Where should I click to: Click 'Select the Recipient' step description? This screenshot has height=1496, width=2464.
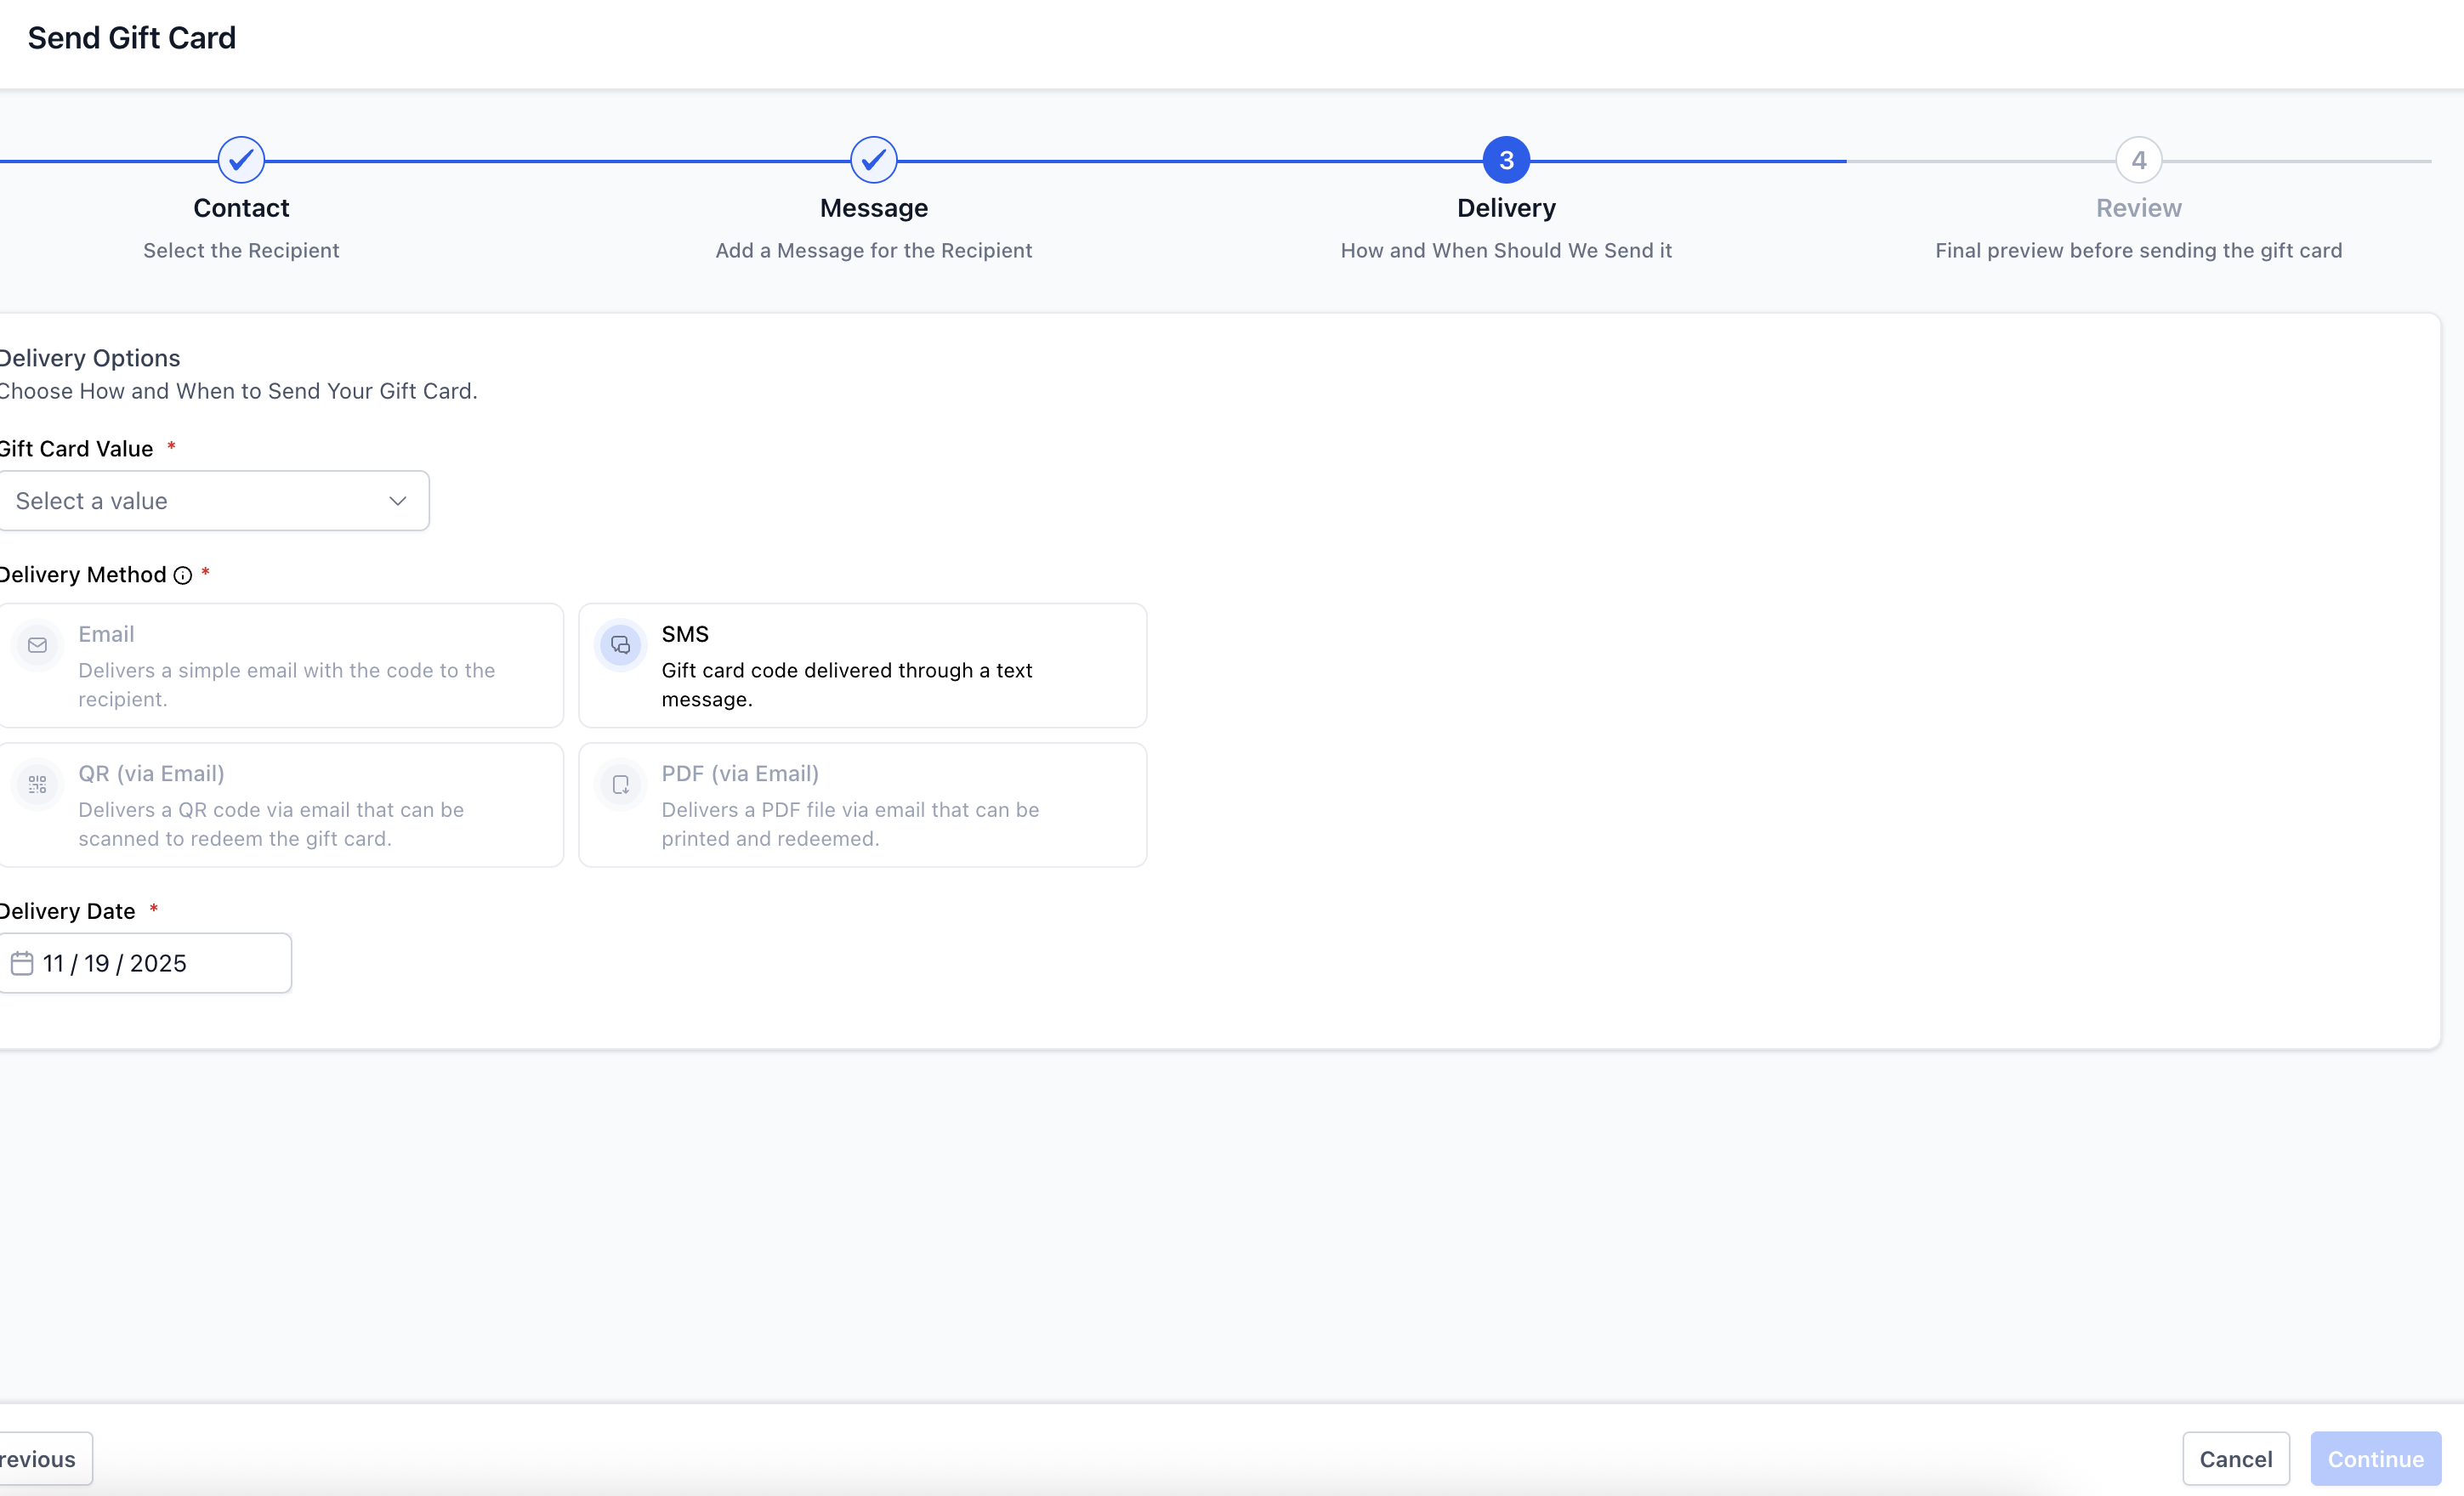coord(241,250)
